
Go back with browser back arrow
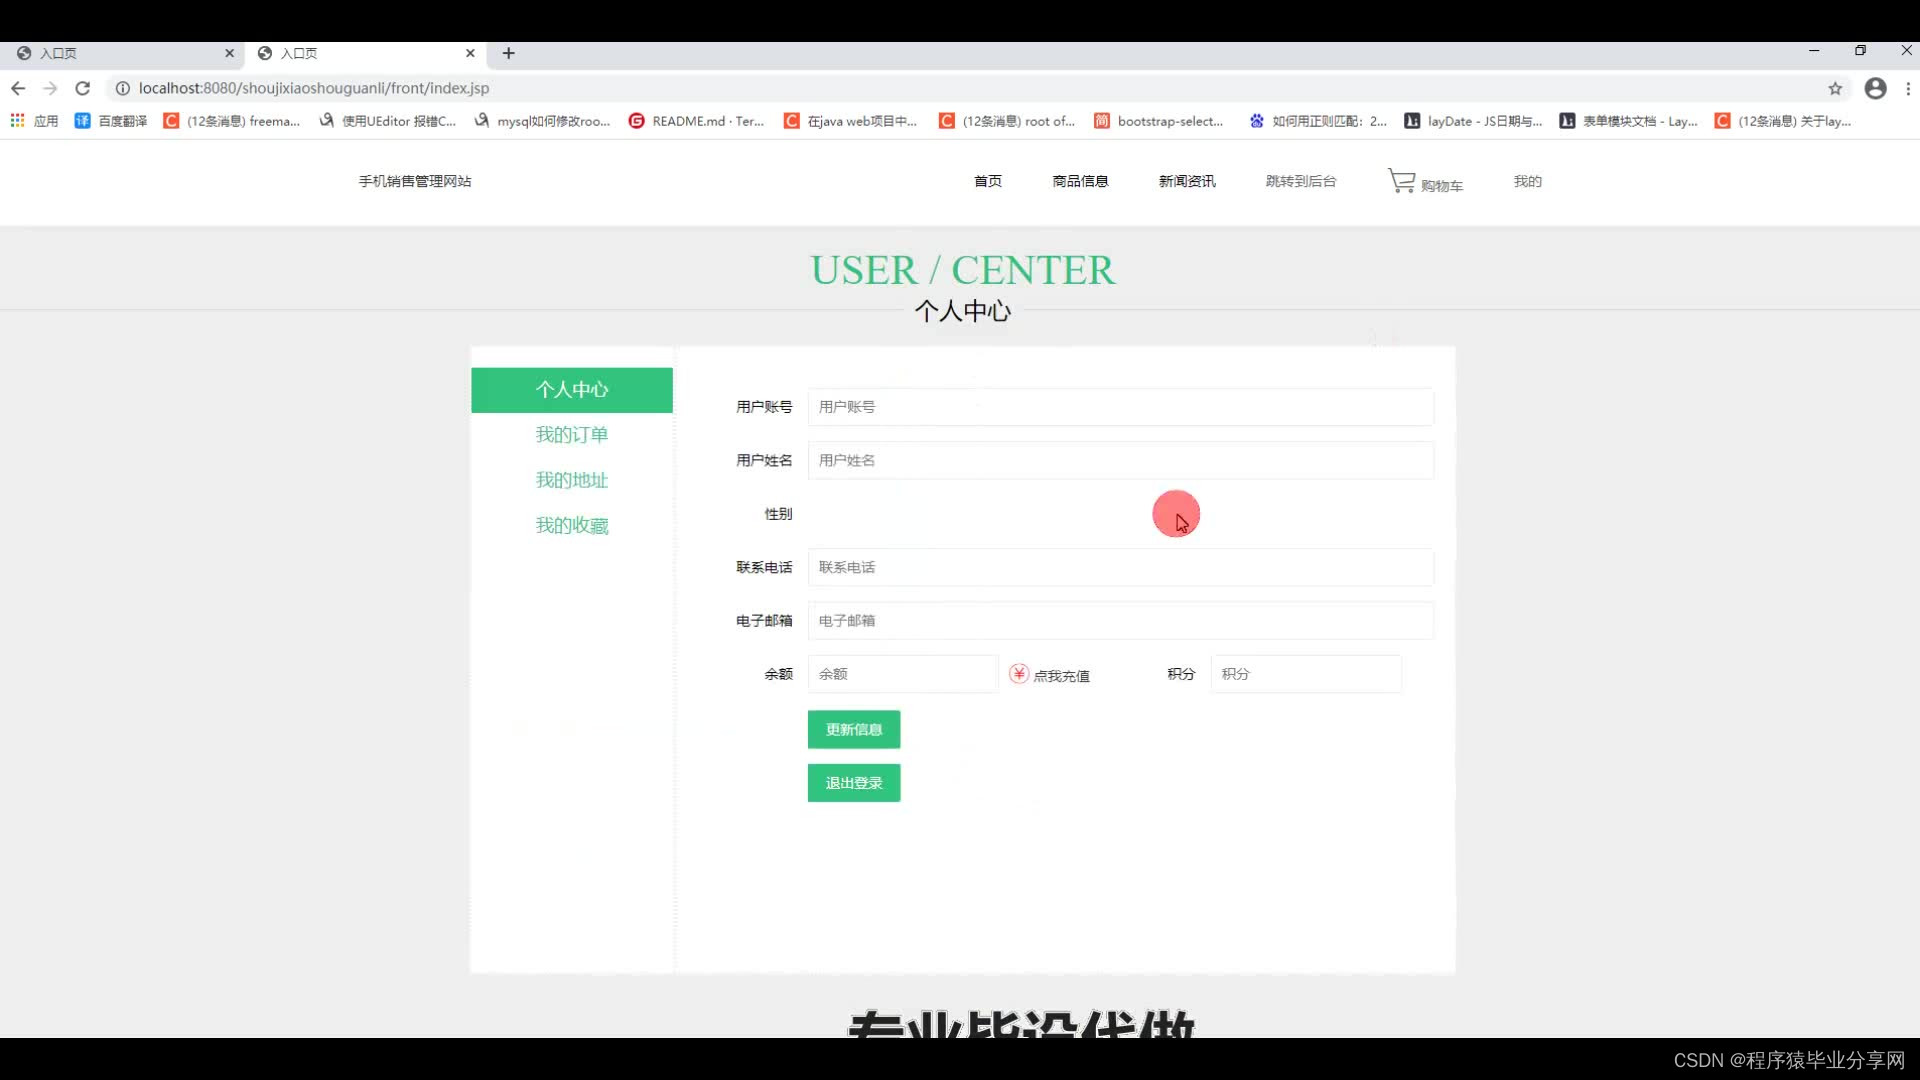click(x=18, y=88)
